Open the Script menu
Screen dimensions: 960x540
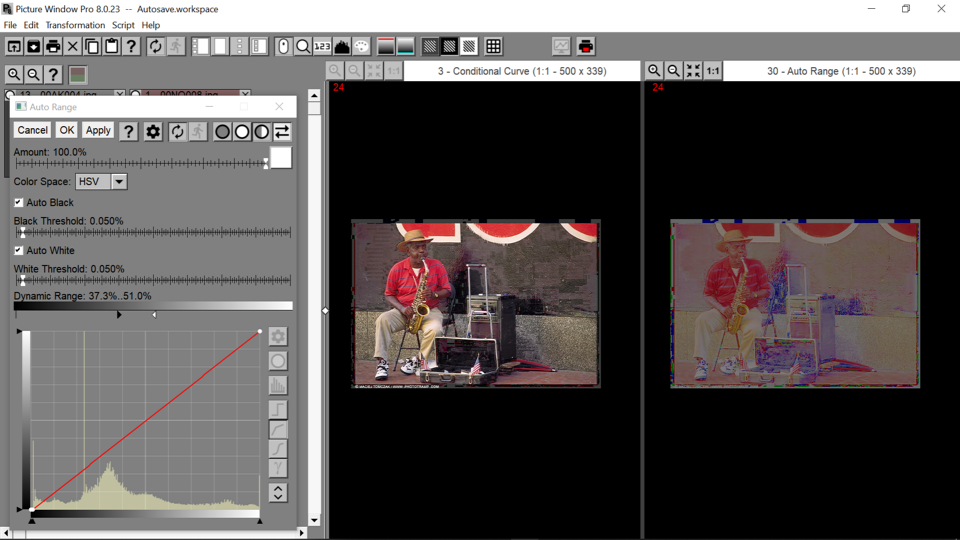tap(123, 25)
